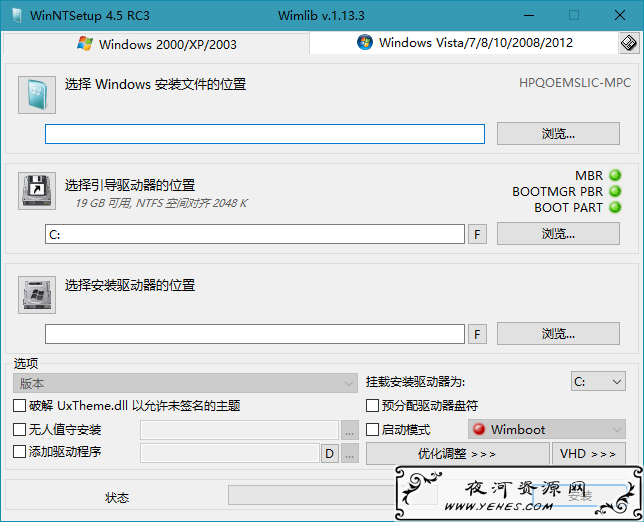
Task: Open the VHD options
Action: (589, 453)
